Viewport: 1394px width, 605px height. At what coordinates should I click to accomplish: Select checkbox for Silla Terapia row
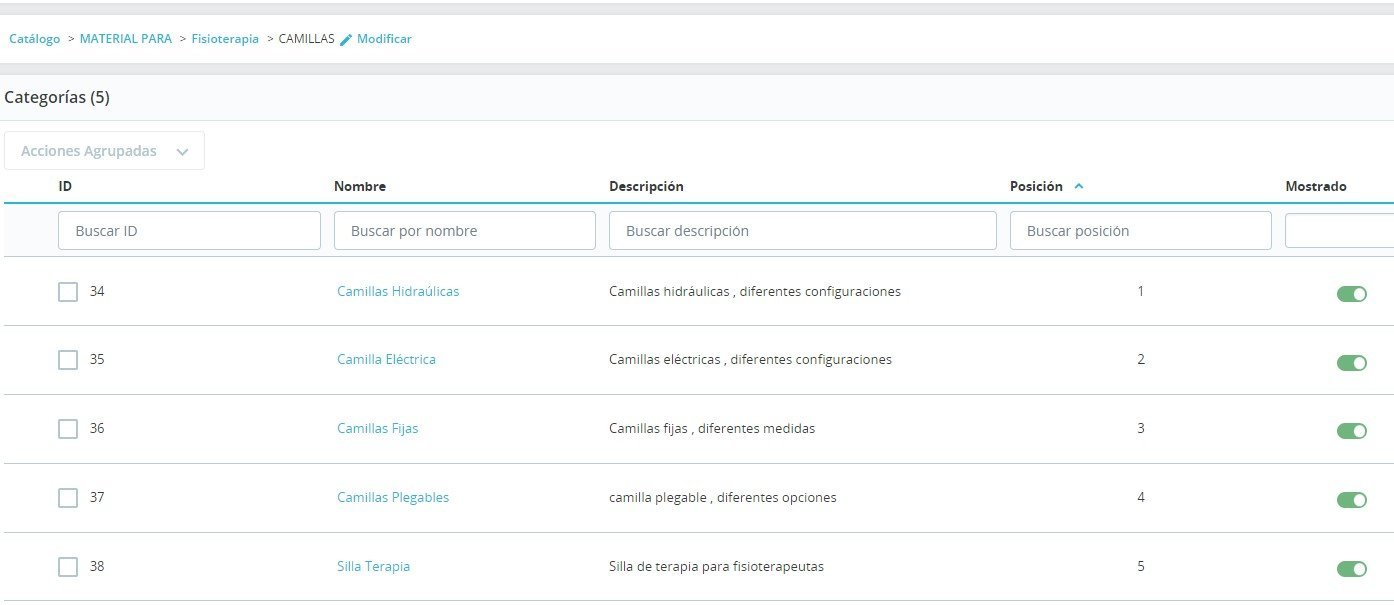coord(68,567)
